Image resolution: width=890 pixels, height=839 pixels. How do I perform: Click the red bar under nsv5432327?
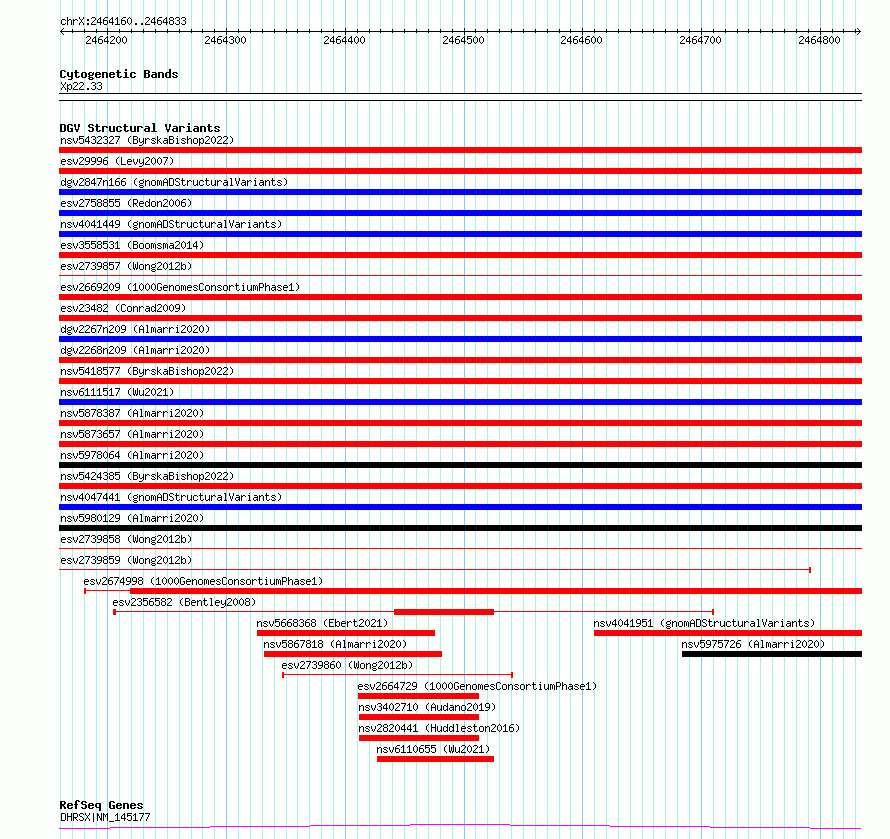click(x=460, y=150)
